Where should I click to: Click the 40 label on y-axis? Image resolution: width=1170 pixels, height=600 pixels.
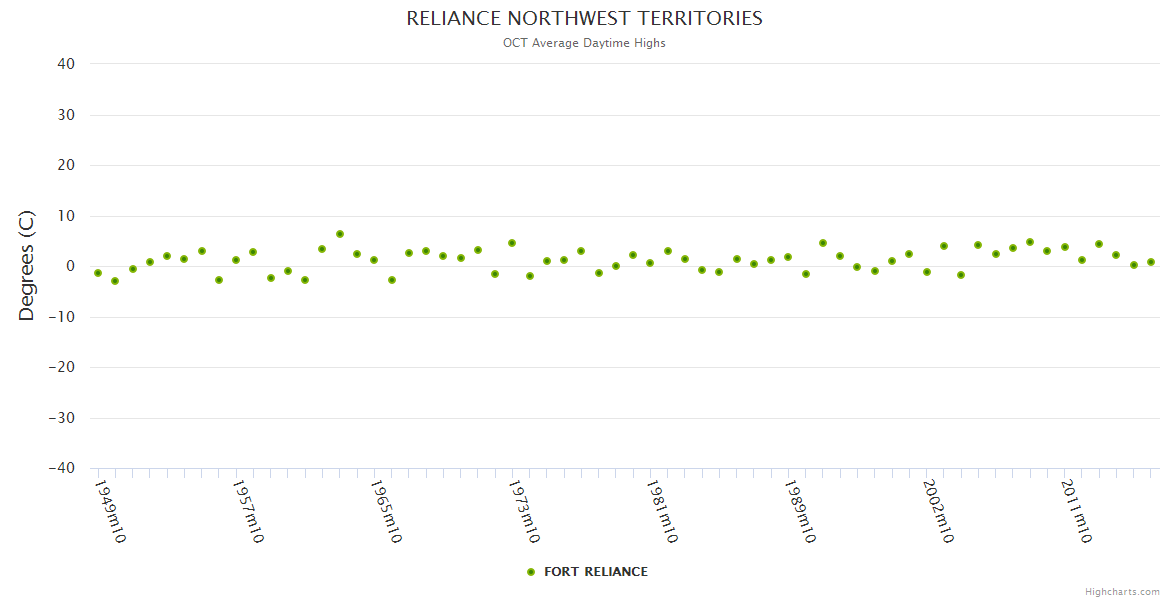click(x=66, y=64)
